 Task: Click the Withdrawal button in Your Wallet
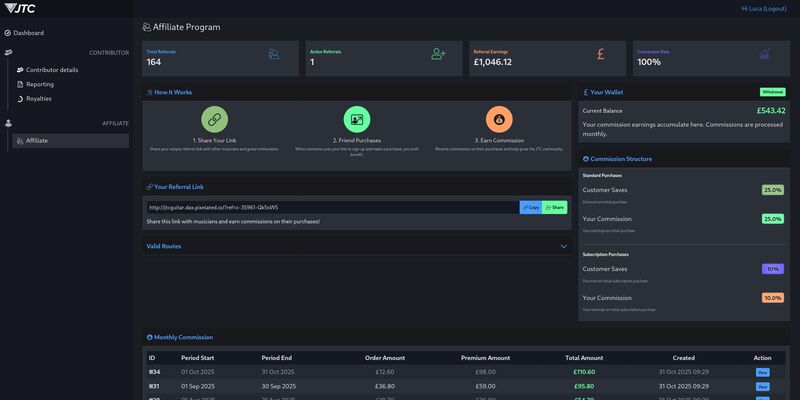click(x=772, y=92)
